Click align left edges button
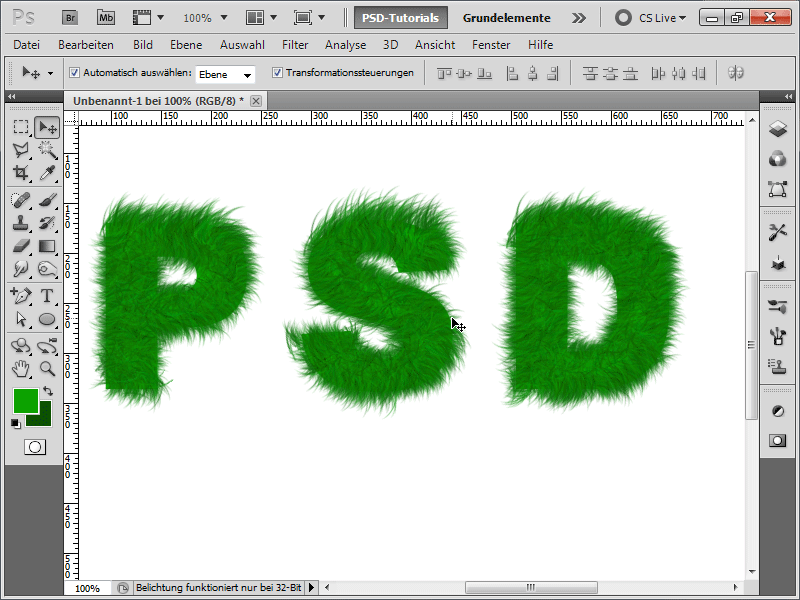The image size is (800, 600). click(512, 74)
